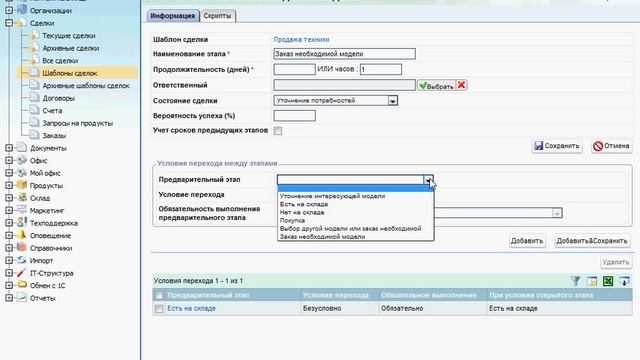Expand the Отчеты tree node

9,298
